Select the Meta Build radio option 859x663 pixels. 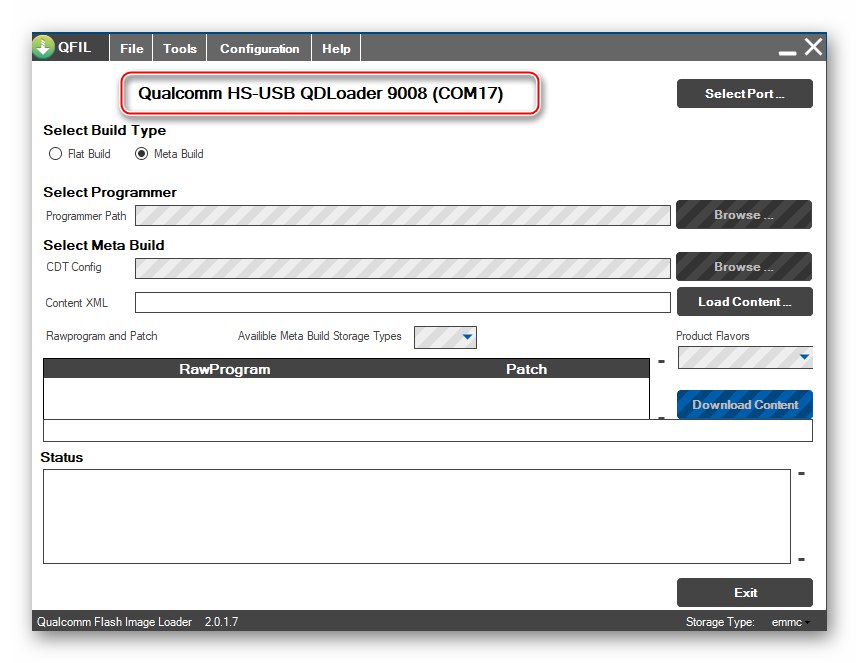(x=169, y=154)
